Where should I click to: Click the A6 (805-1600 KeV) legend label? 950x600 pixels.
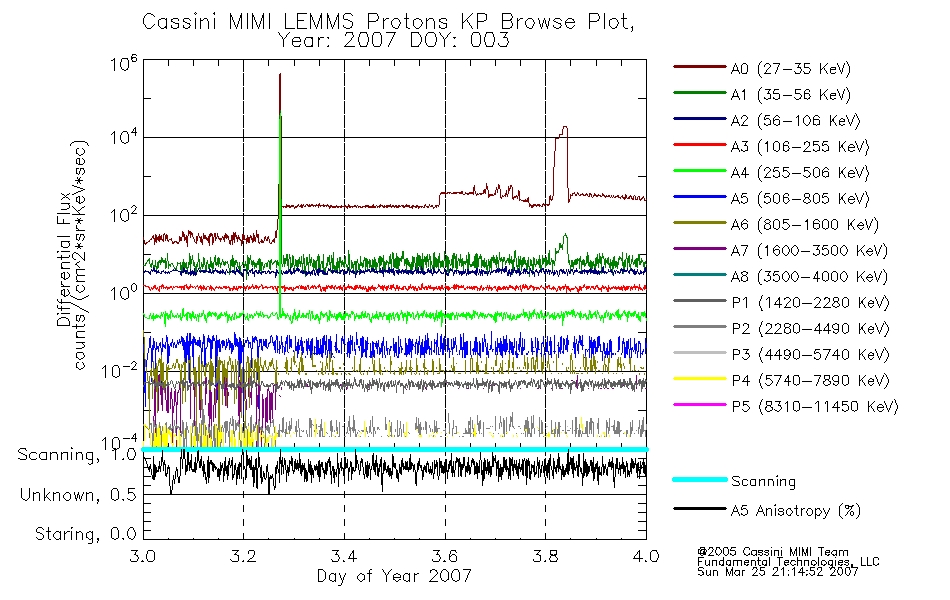805,225
